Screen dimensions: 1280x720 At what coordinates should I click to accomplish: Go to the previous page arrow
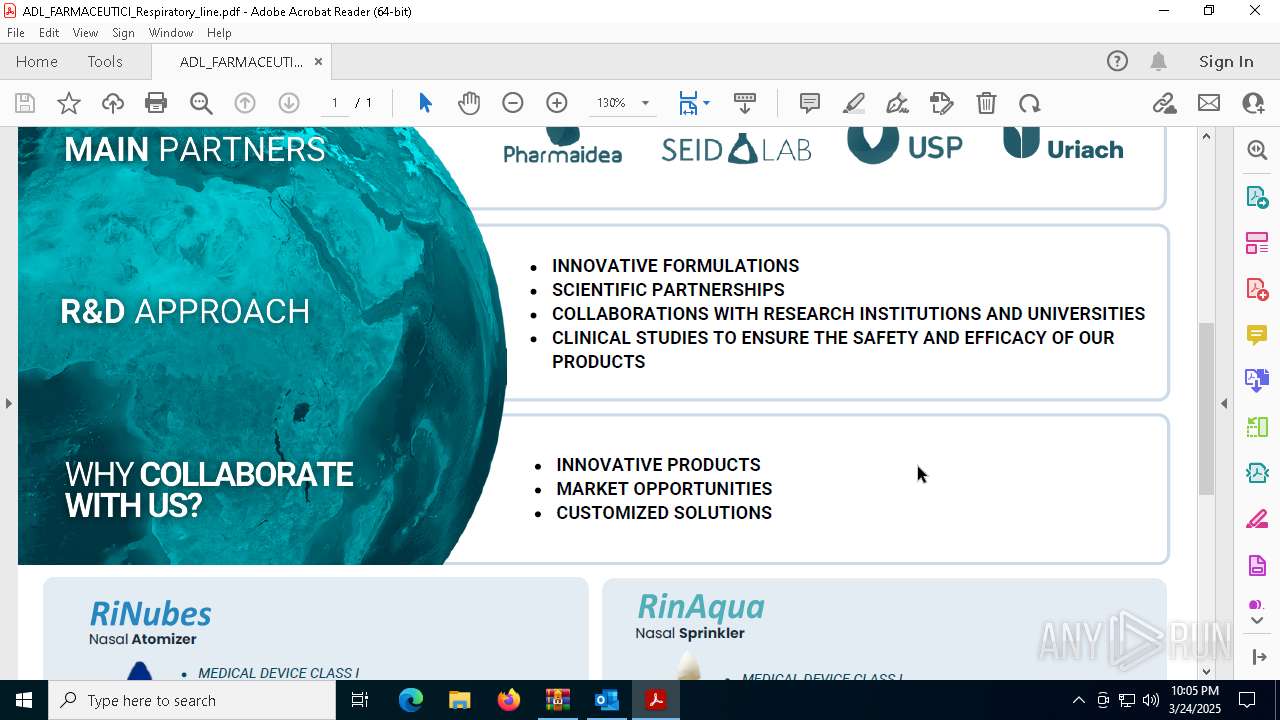[x=245, y=103]
